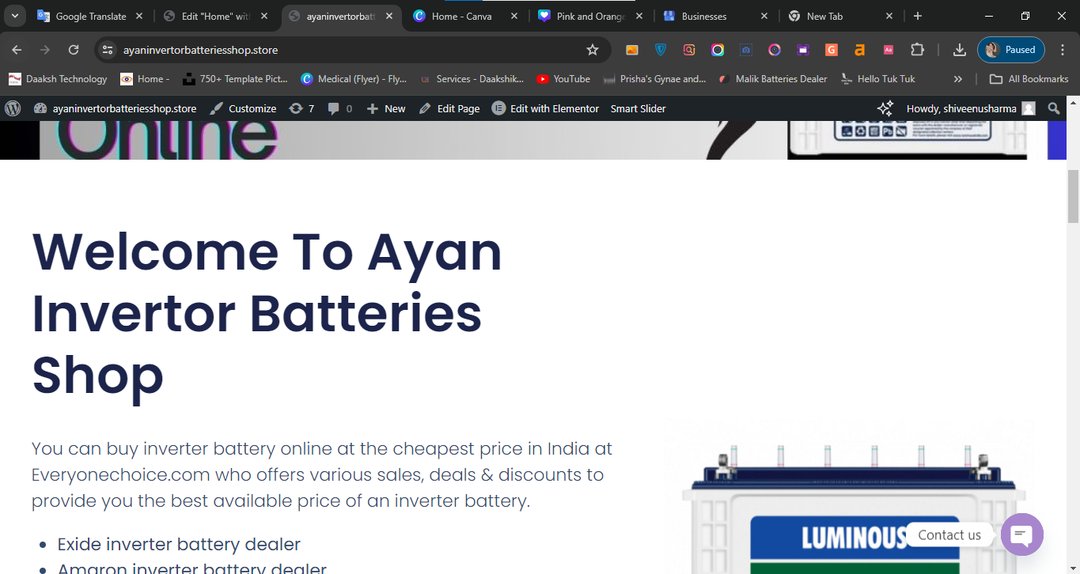Open the comments bubble in admin bar
Viewport: 1080px width, 574px height.
click(340, 108)
